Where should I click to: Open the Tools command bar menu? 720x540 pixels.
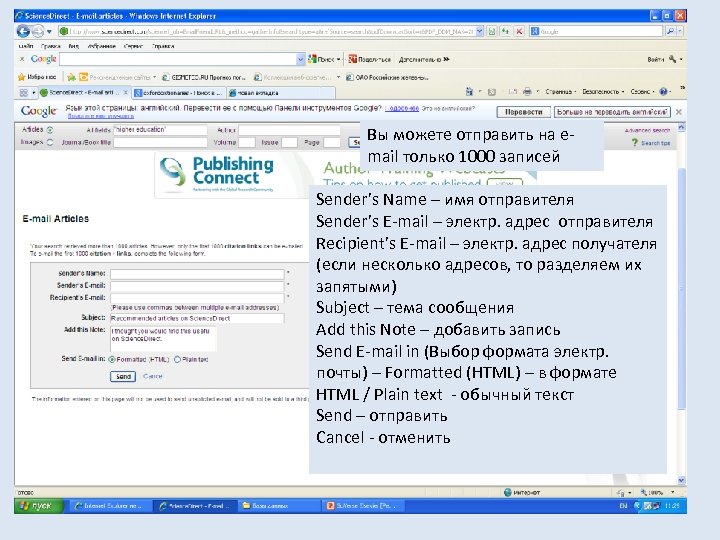coord(643,91)
